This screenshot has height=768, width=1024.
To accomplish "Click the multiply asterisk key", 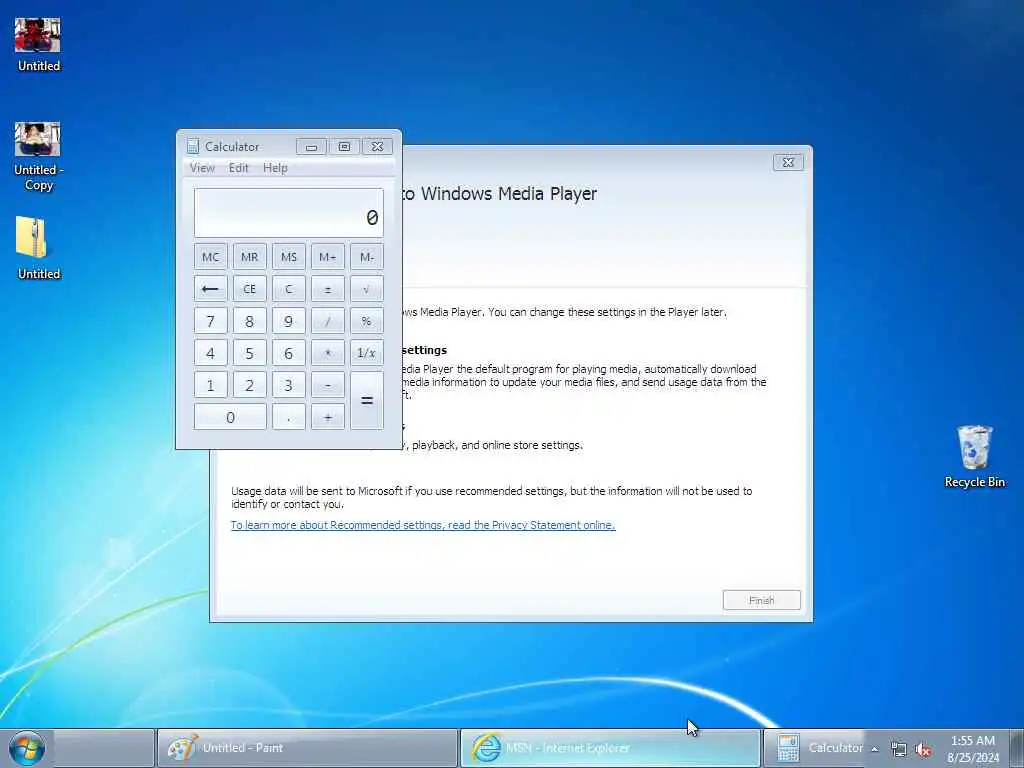I will pyautogui.click(x=328, y=353).
